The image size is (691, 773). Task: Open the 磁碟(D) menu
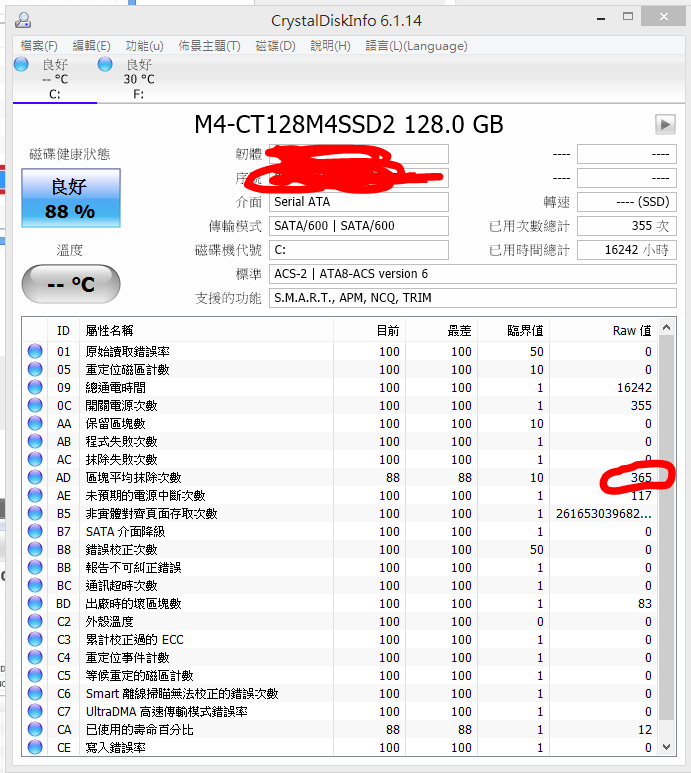click(x=276, y=46)
